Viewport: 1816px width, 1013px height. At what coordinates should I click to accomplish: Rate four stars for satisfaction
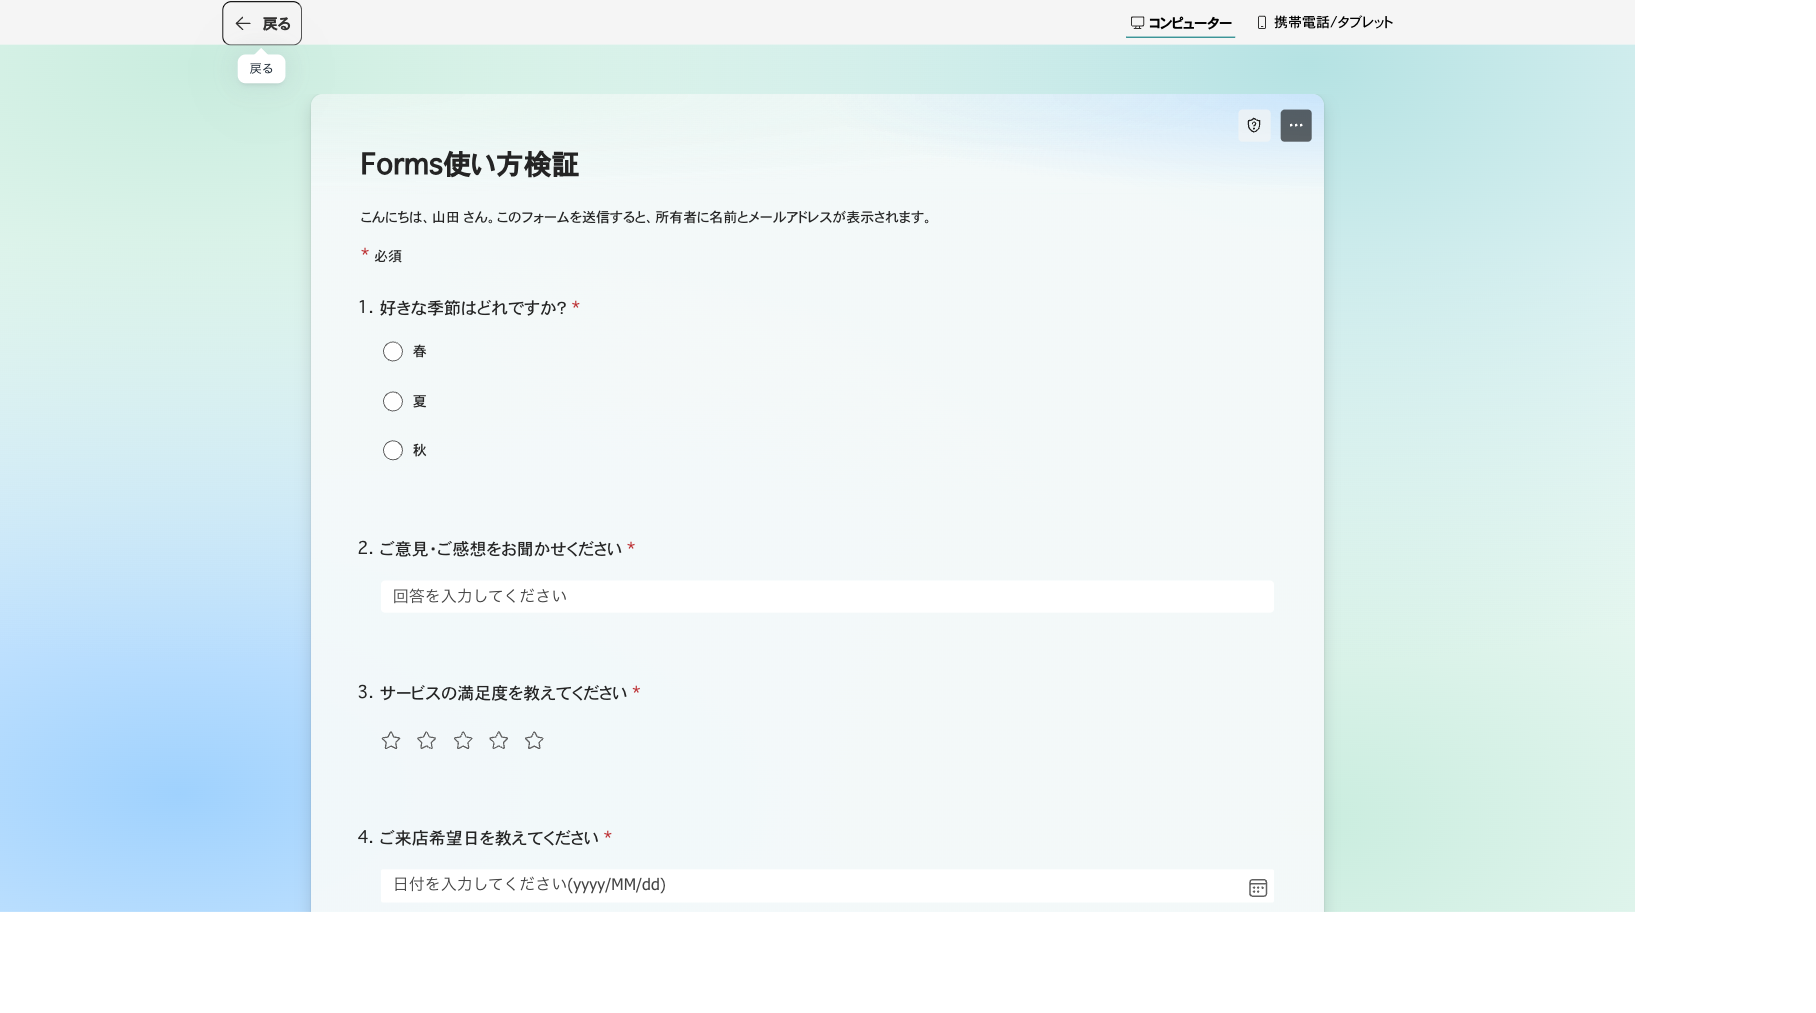click(499, 740)
